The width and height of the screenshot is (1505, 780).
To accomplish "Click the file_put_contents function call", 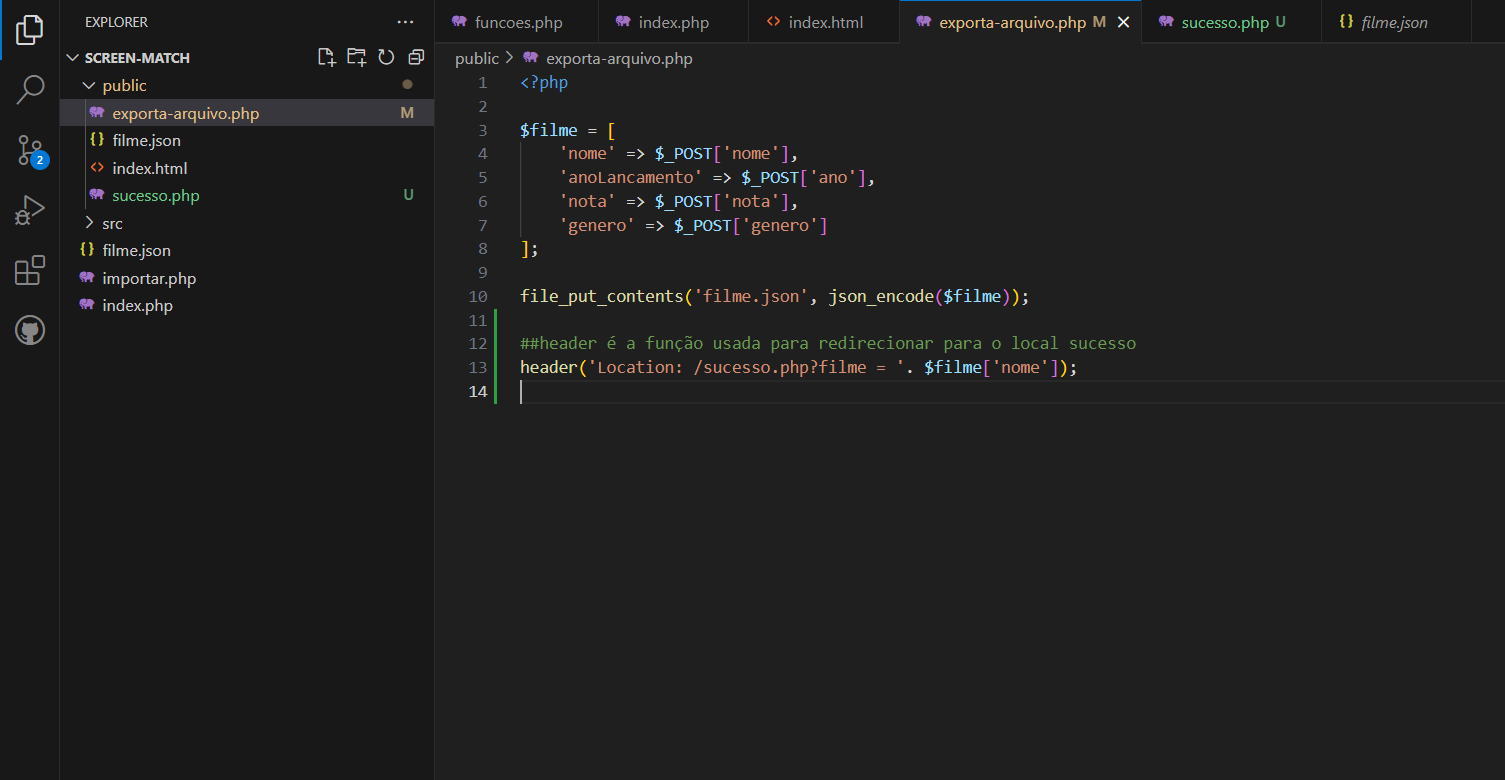I will coord(602,296).
